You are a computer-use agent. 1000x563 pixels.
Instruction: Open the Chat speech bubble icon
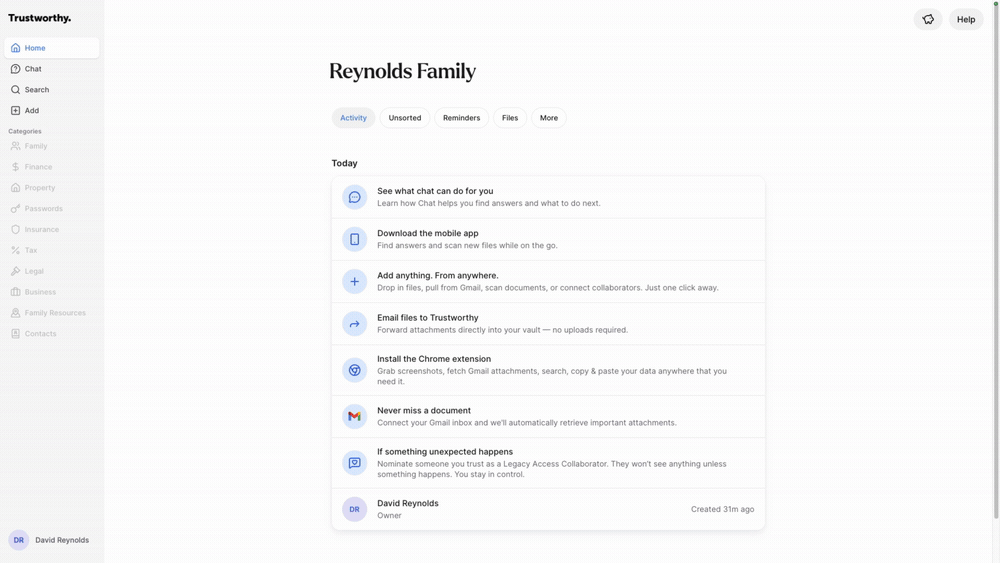pyautogui.click(x=354, y=197)
